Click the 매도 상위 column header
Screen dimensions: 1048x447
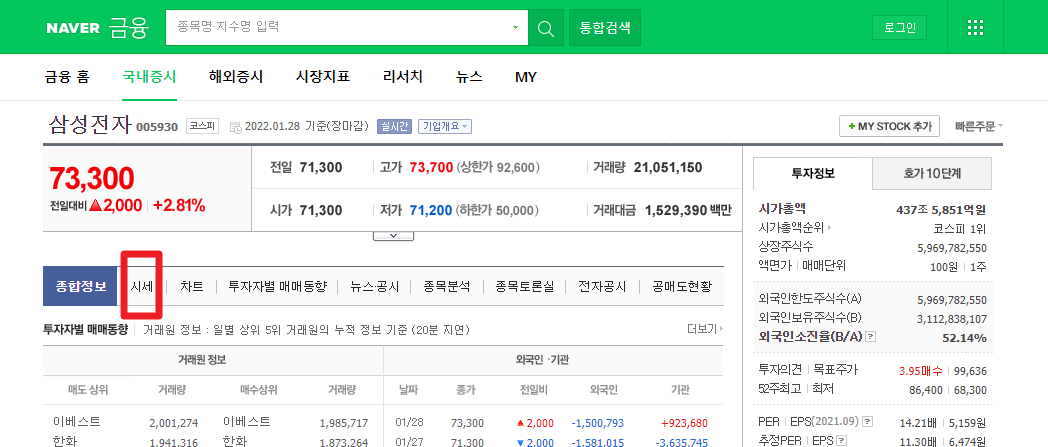click(88, 390)
